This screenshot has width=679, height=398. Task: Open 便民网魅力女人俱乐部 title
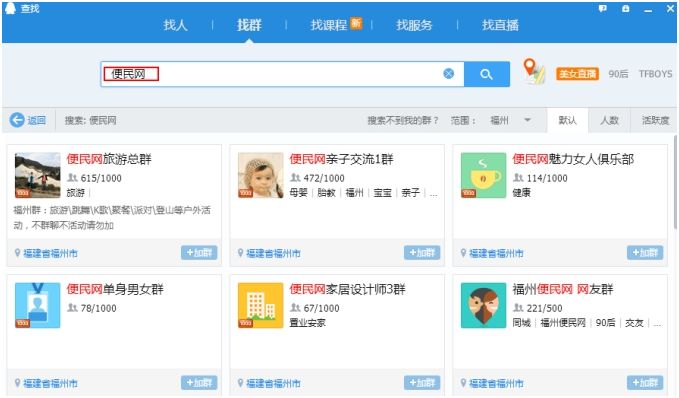(x=573, y=159)
